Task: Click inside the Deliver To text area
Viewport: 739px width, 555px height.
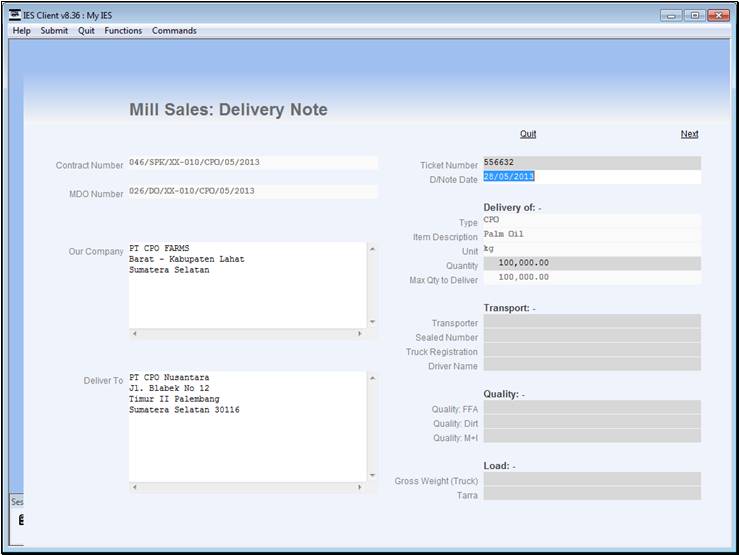Action: click(x=247, y=426)
